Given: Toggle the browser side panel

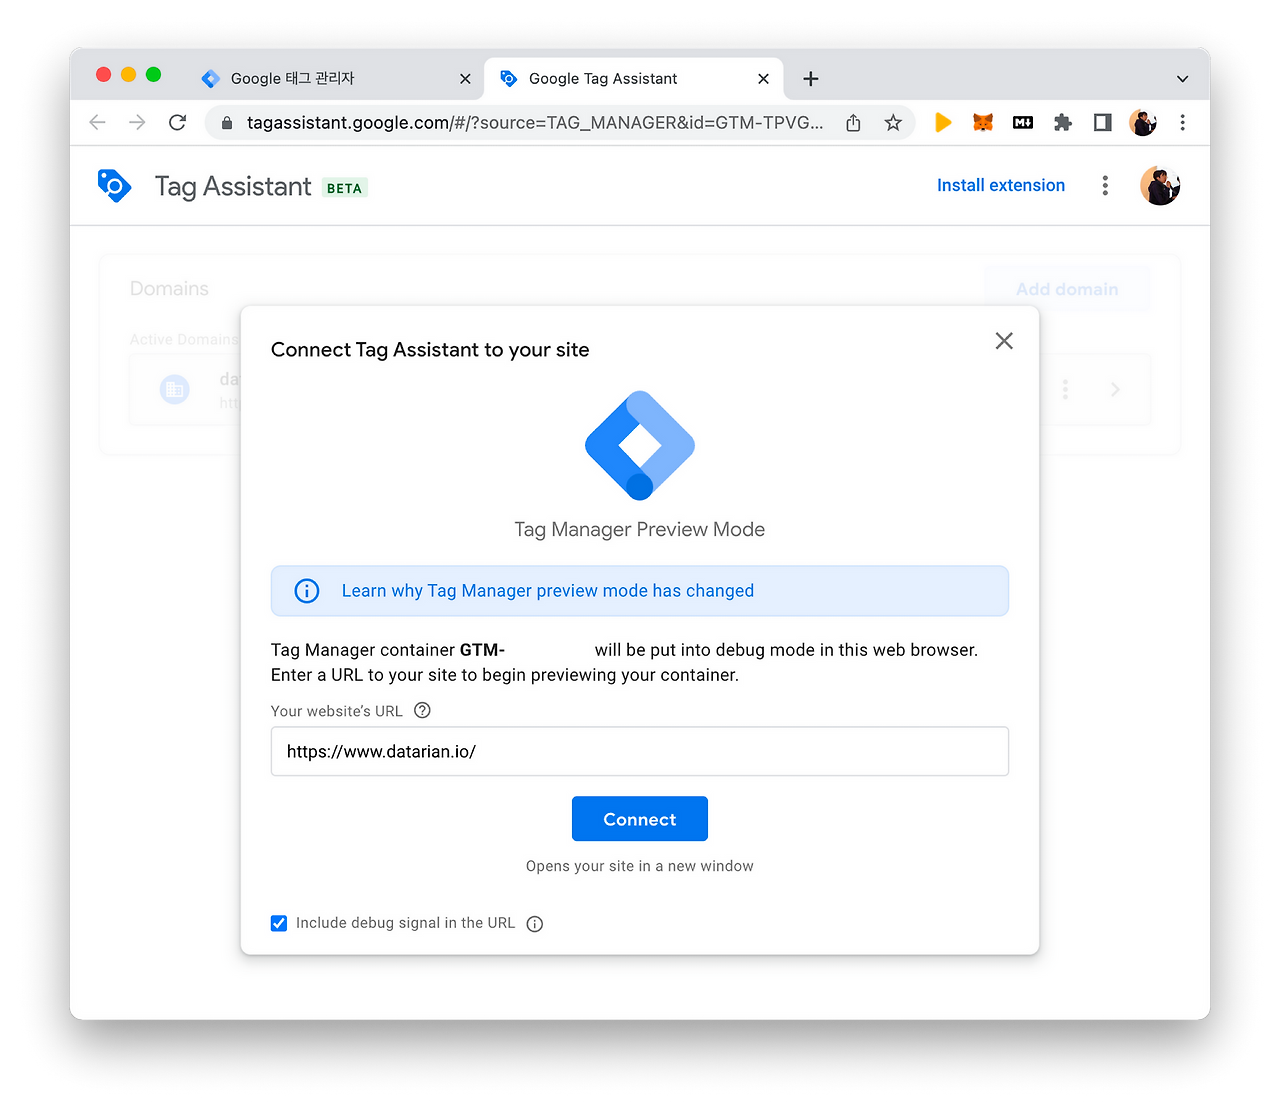Looking at the screenshot, I should click(1103, 122).
